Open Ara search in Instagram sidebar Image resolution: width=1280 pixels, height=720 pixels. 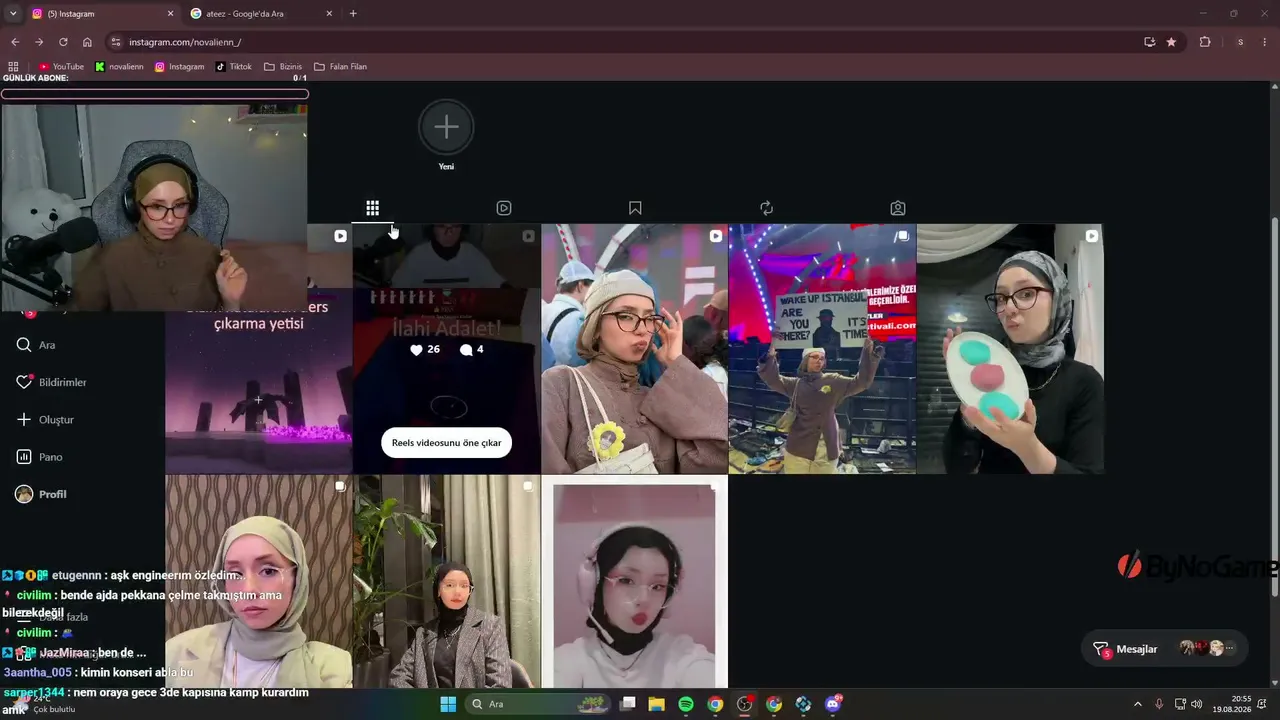pos(36,345)
